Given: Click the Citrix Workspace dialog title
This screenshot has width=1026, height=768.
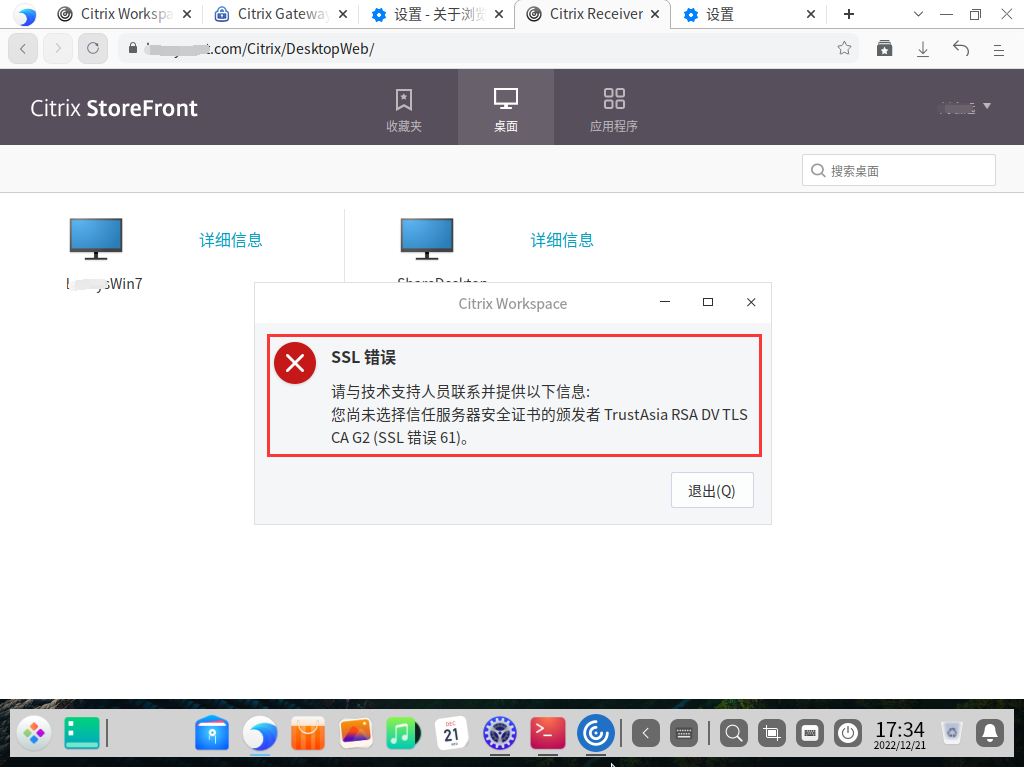Looking at the screenshot, I should 512,304.
